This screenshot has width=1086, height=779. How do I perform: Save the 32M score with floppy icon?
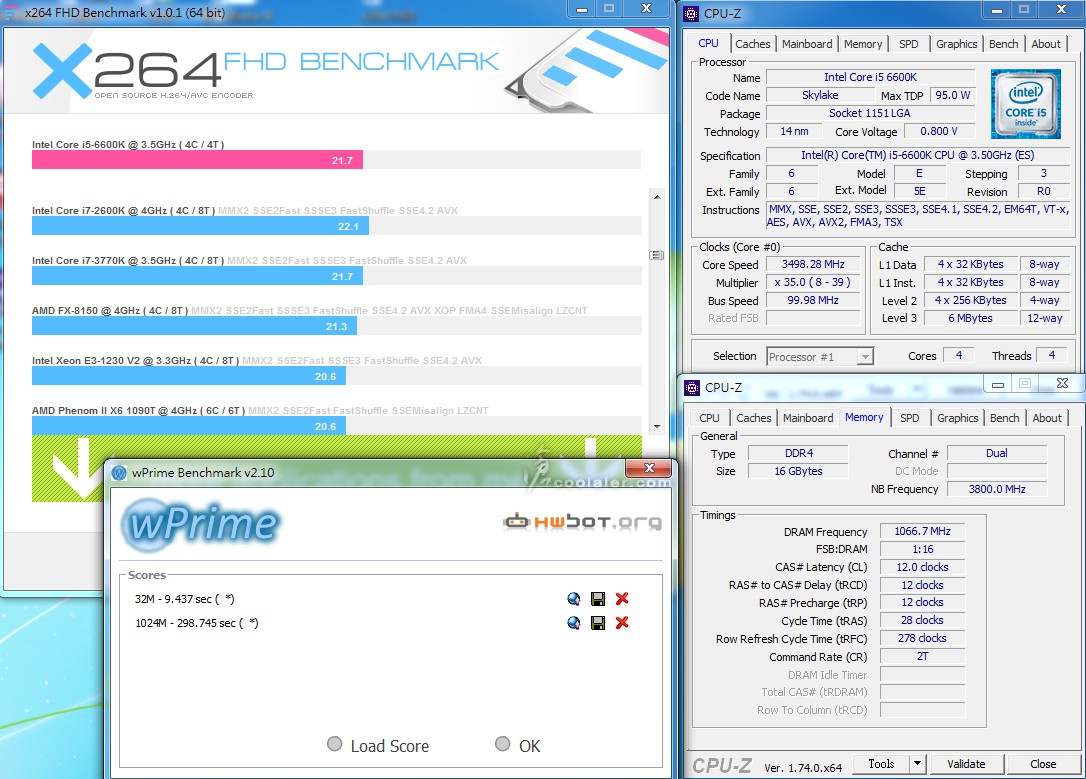[x=598, y=599]
